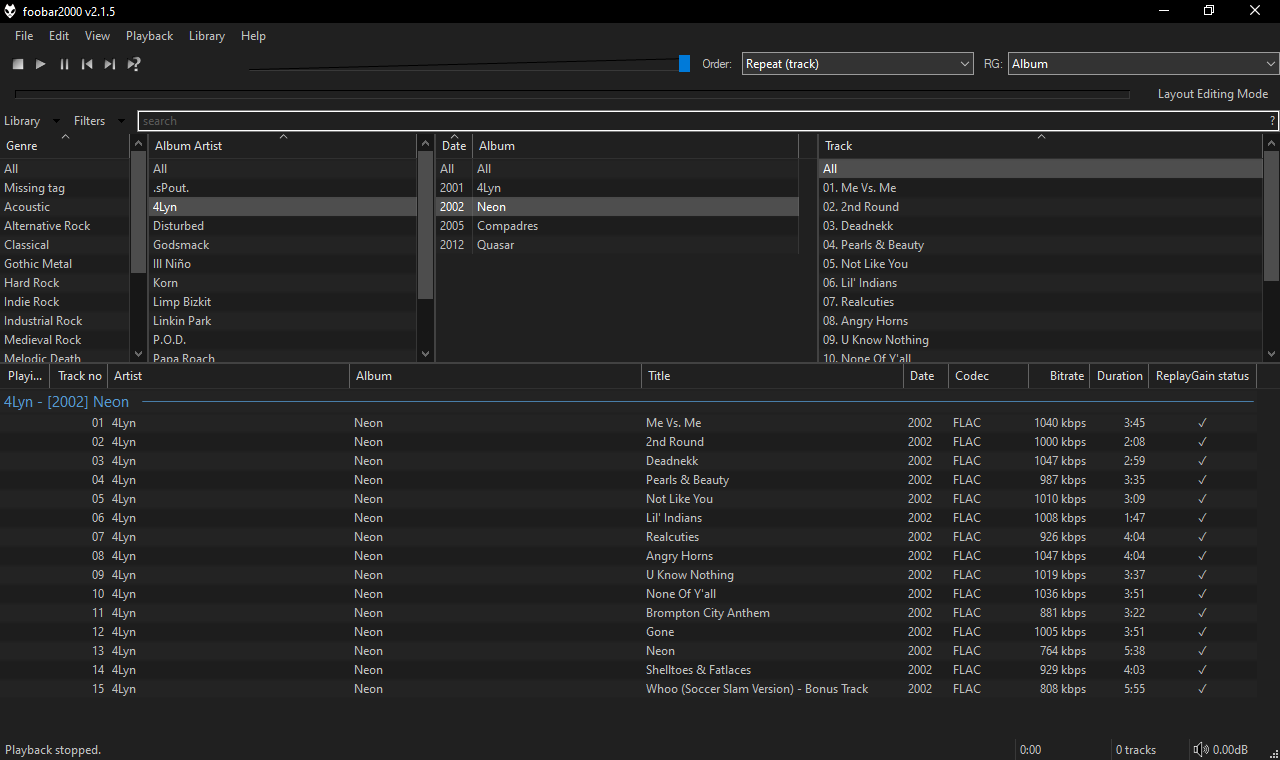Sort by the Genre column header
The image size is (1280, 760).
tap(66, 146)
